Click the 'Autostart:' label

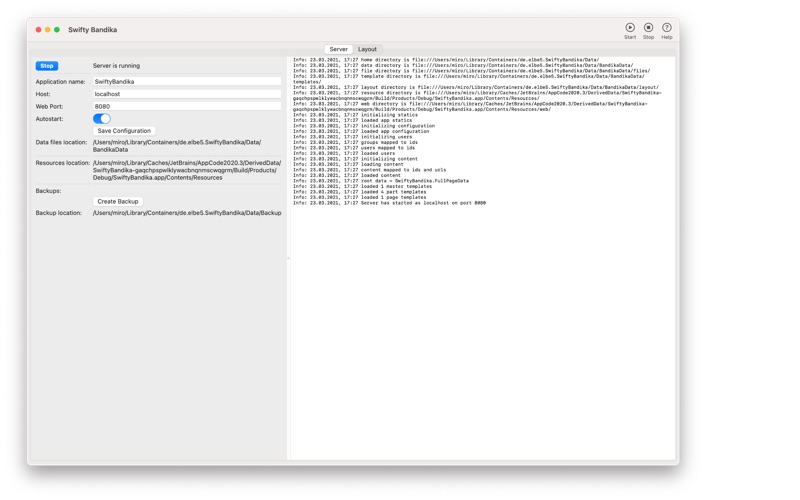[49, 119]
